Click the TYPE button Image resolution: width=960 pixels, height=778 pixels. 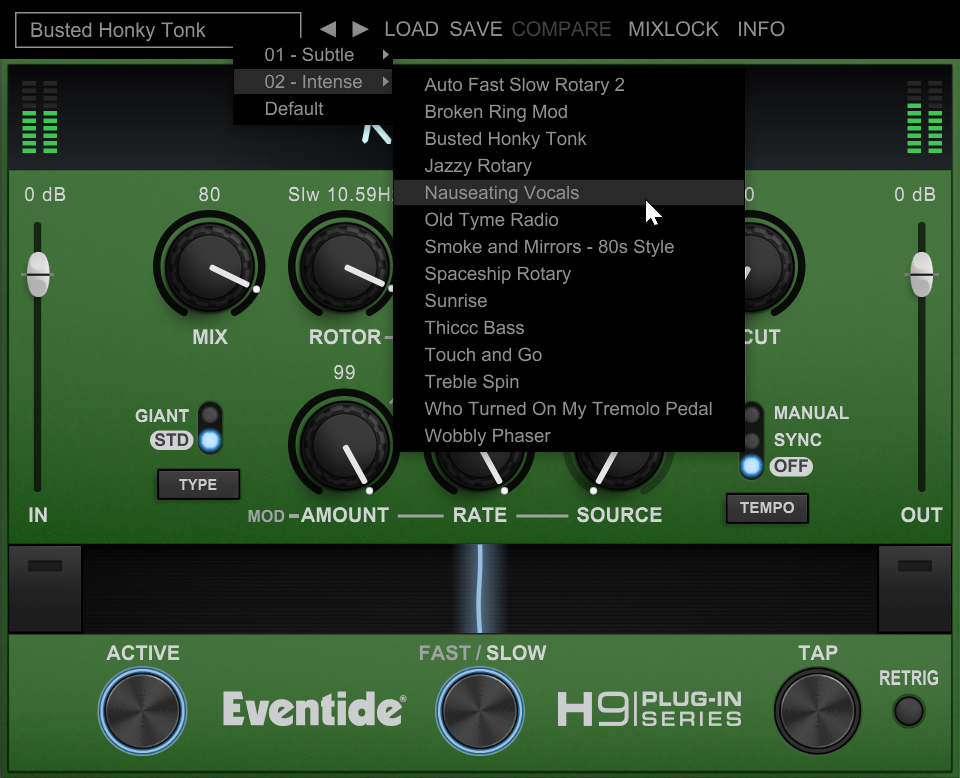[x=198, y=485]
